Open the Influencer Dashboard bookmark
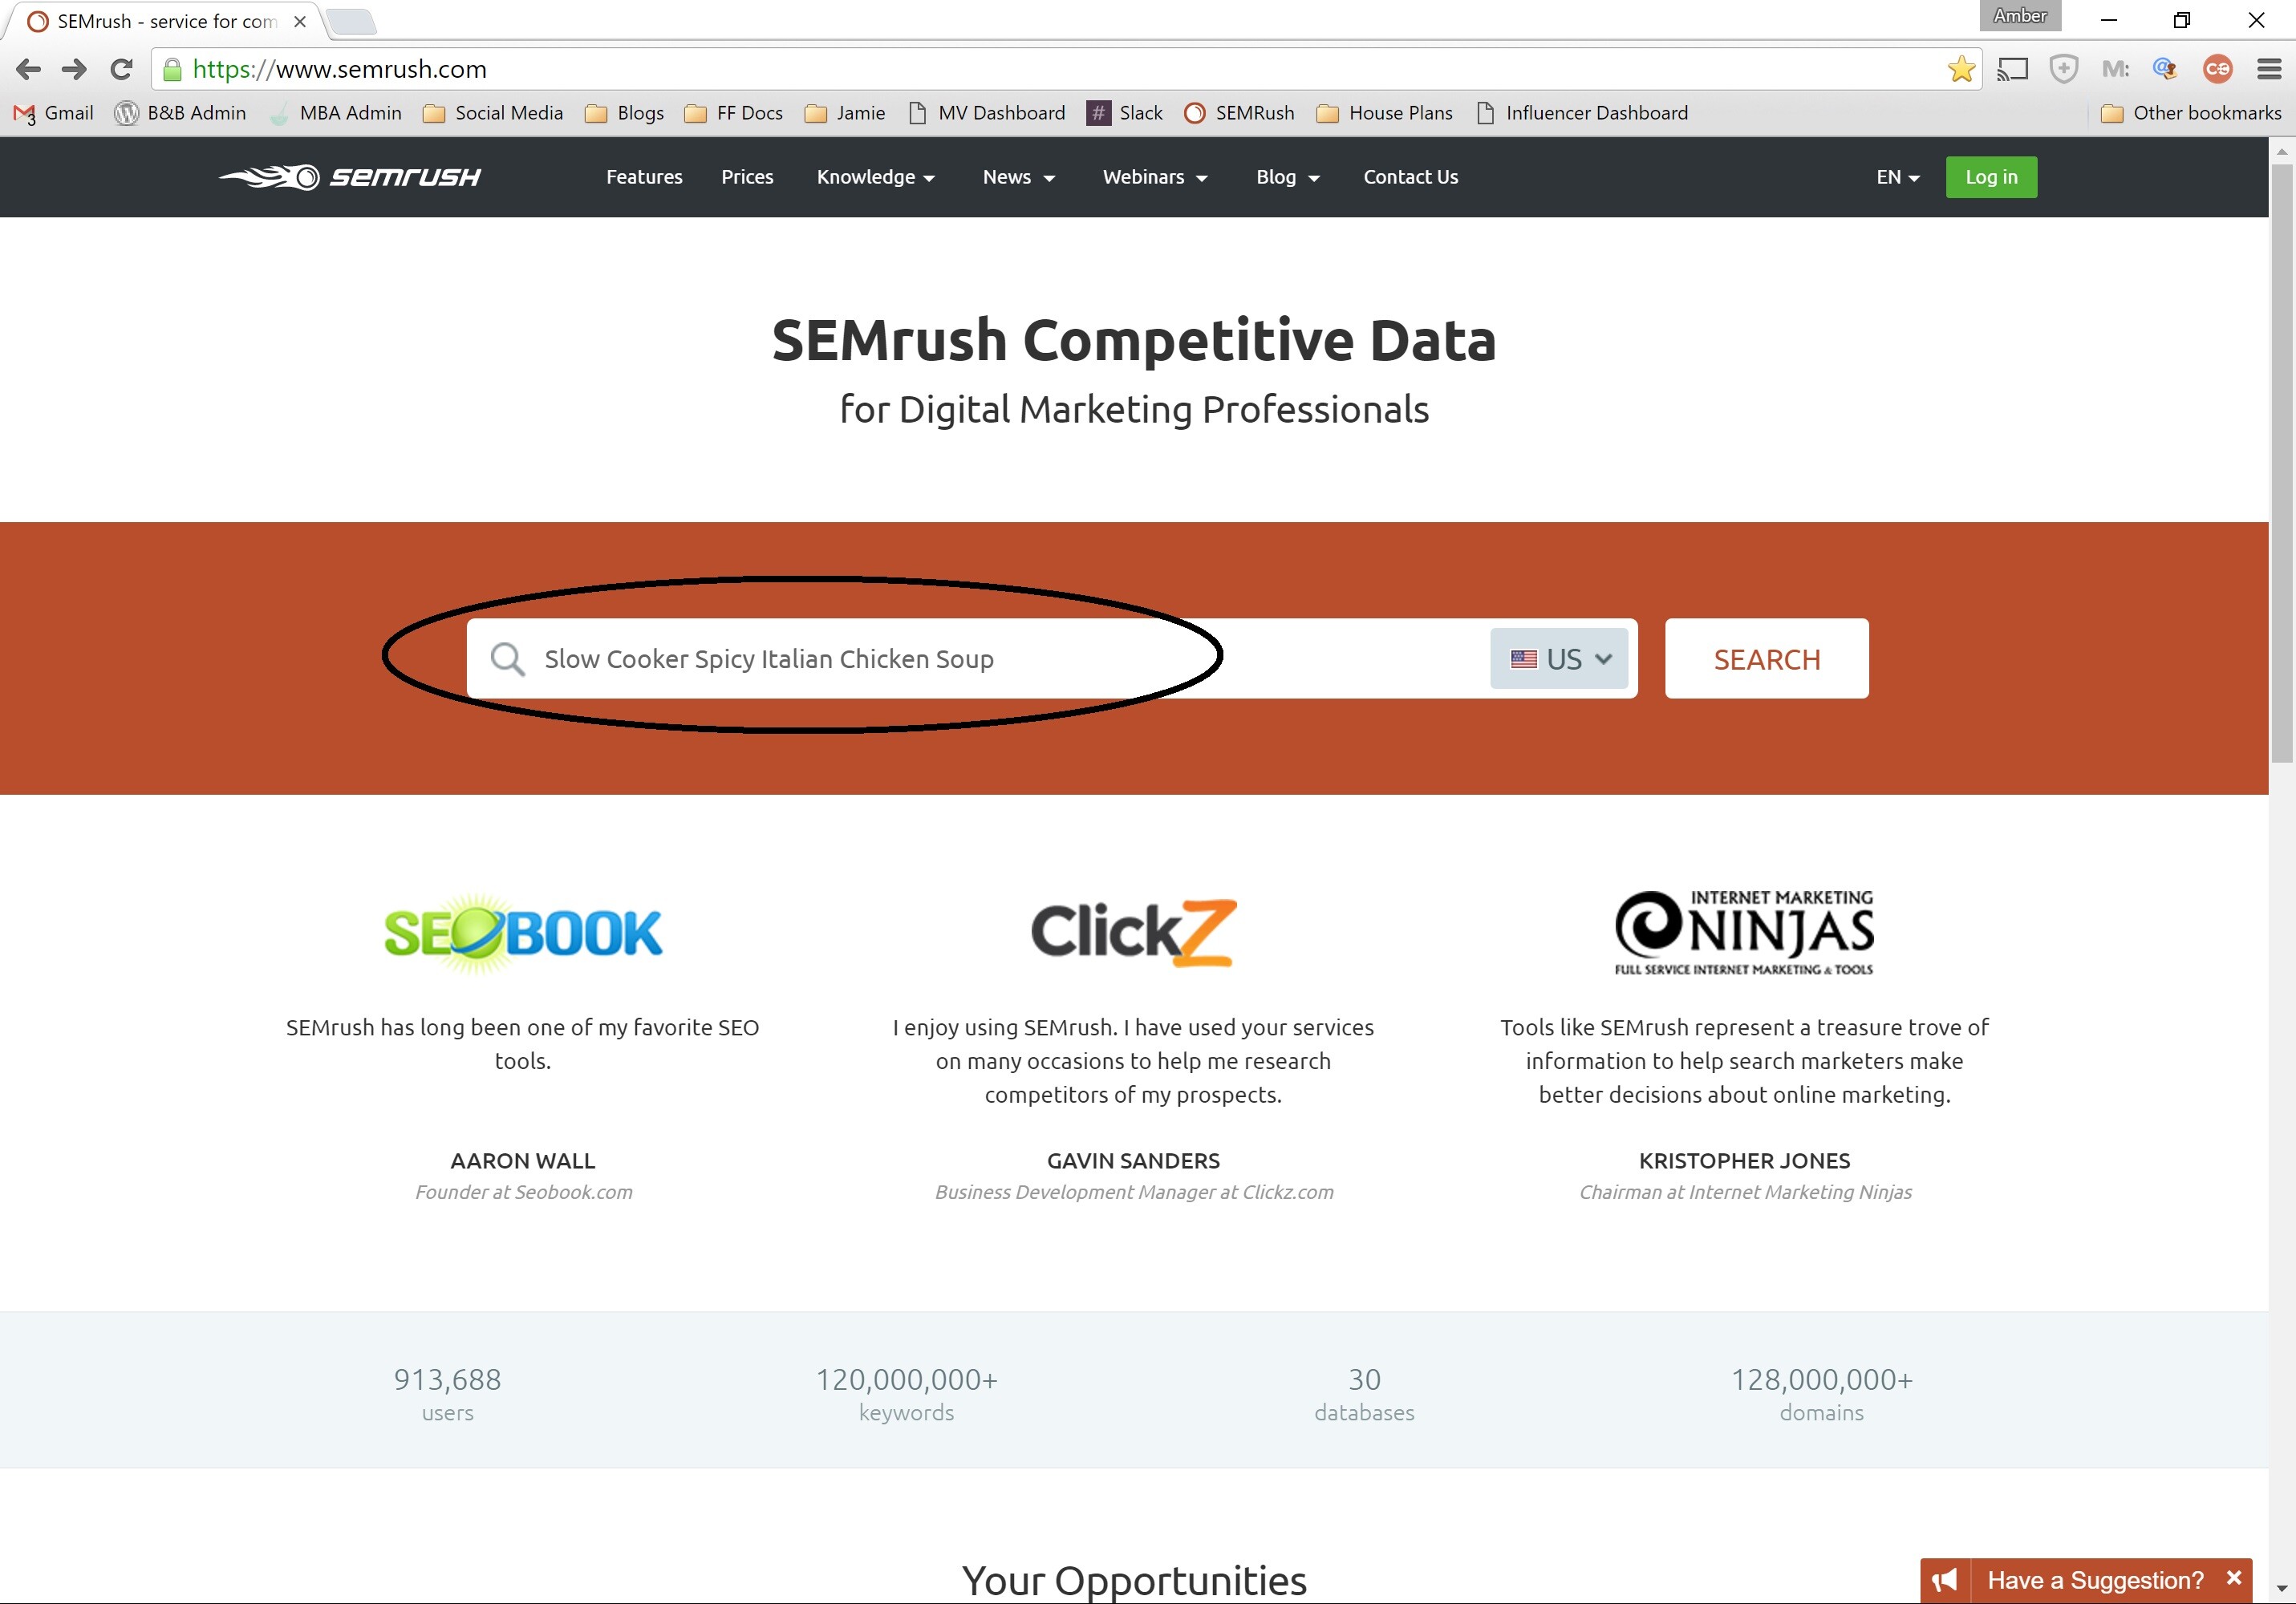 [x=1583, y=113]
